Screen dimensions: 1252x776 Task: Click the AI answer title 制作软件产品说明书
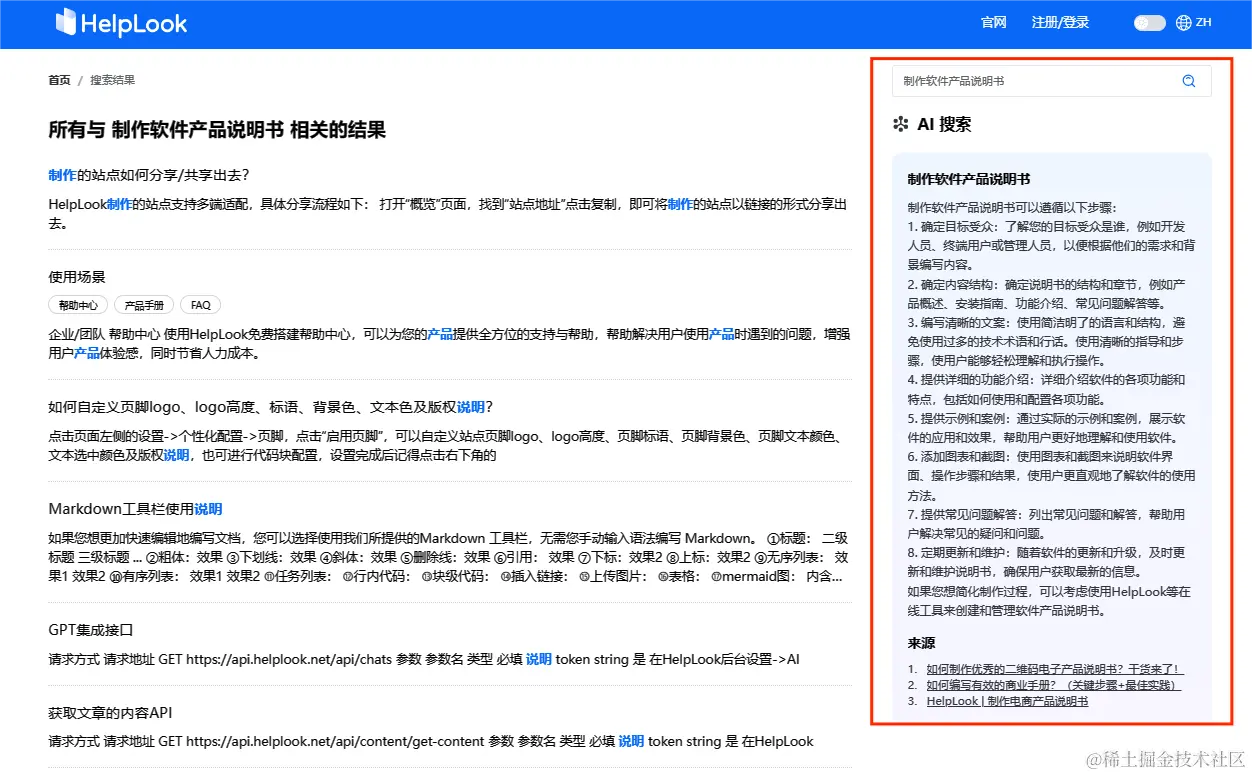click(969, 179)
